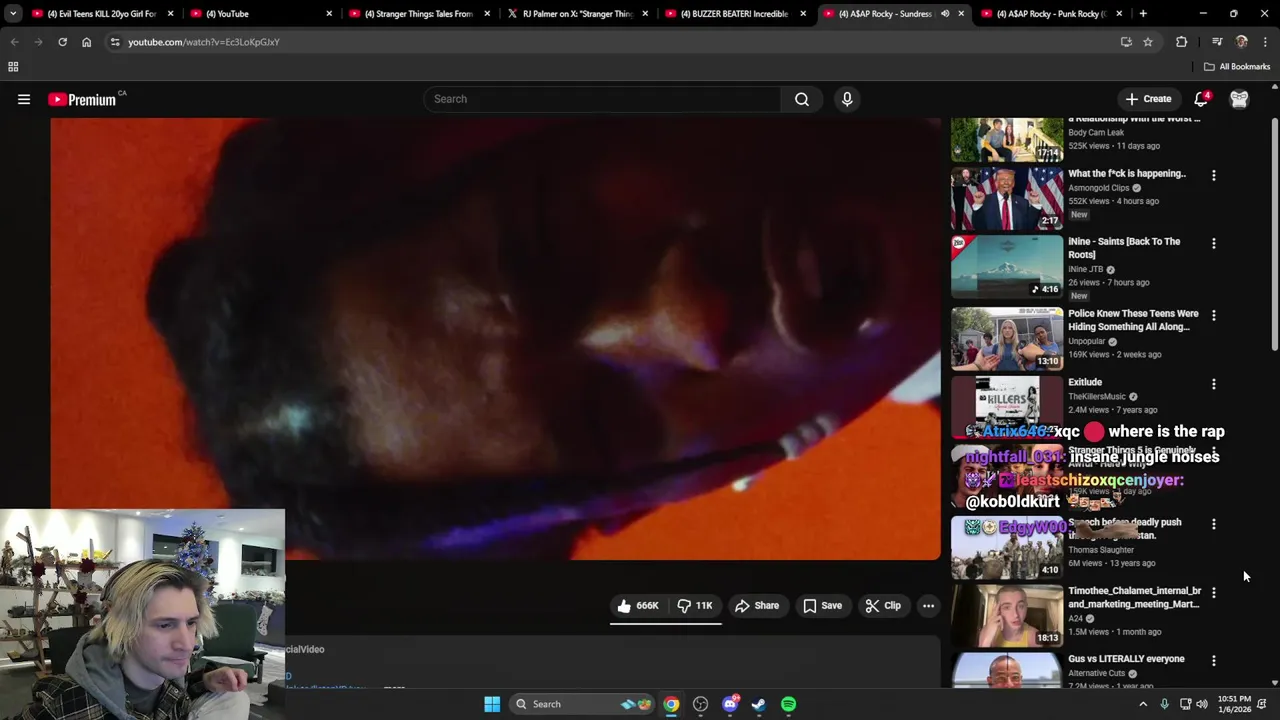Go back in browser history
The image size is (1280, 720).
(x=14, y=42)
